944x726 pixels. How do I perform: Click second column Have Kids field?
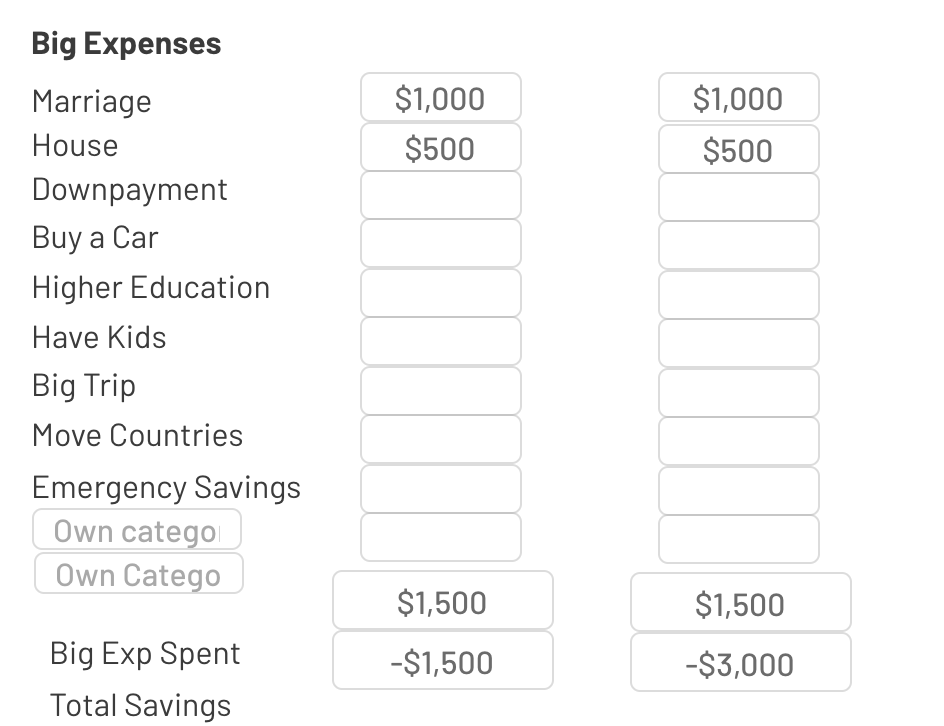pyautogui.click(x=739, y=343)
